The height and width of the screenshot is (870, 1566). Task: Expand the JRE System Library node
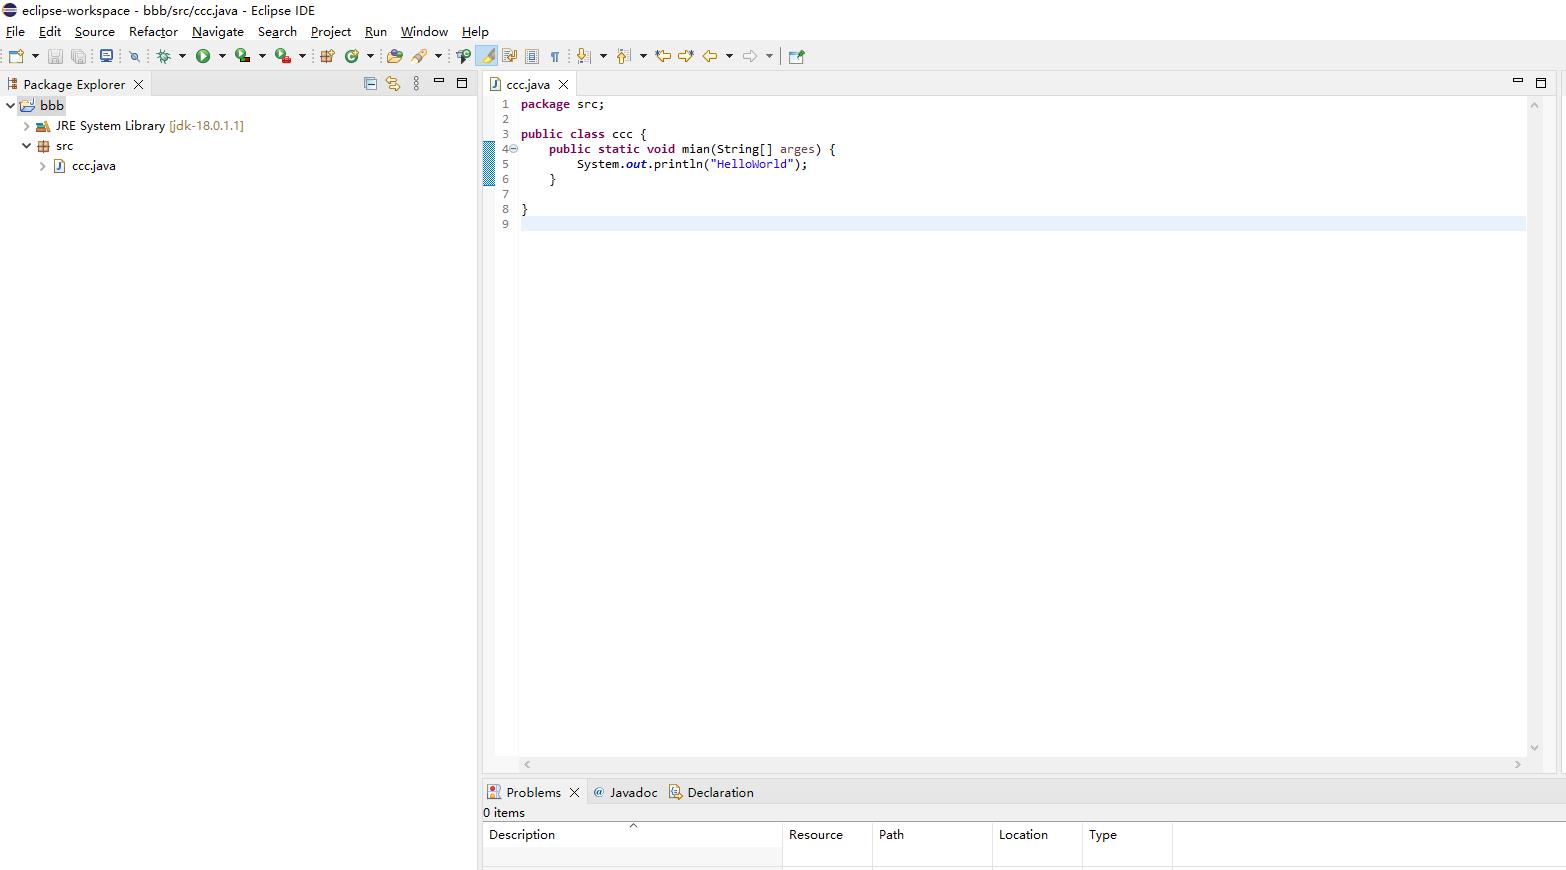25,126
